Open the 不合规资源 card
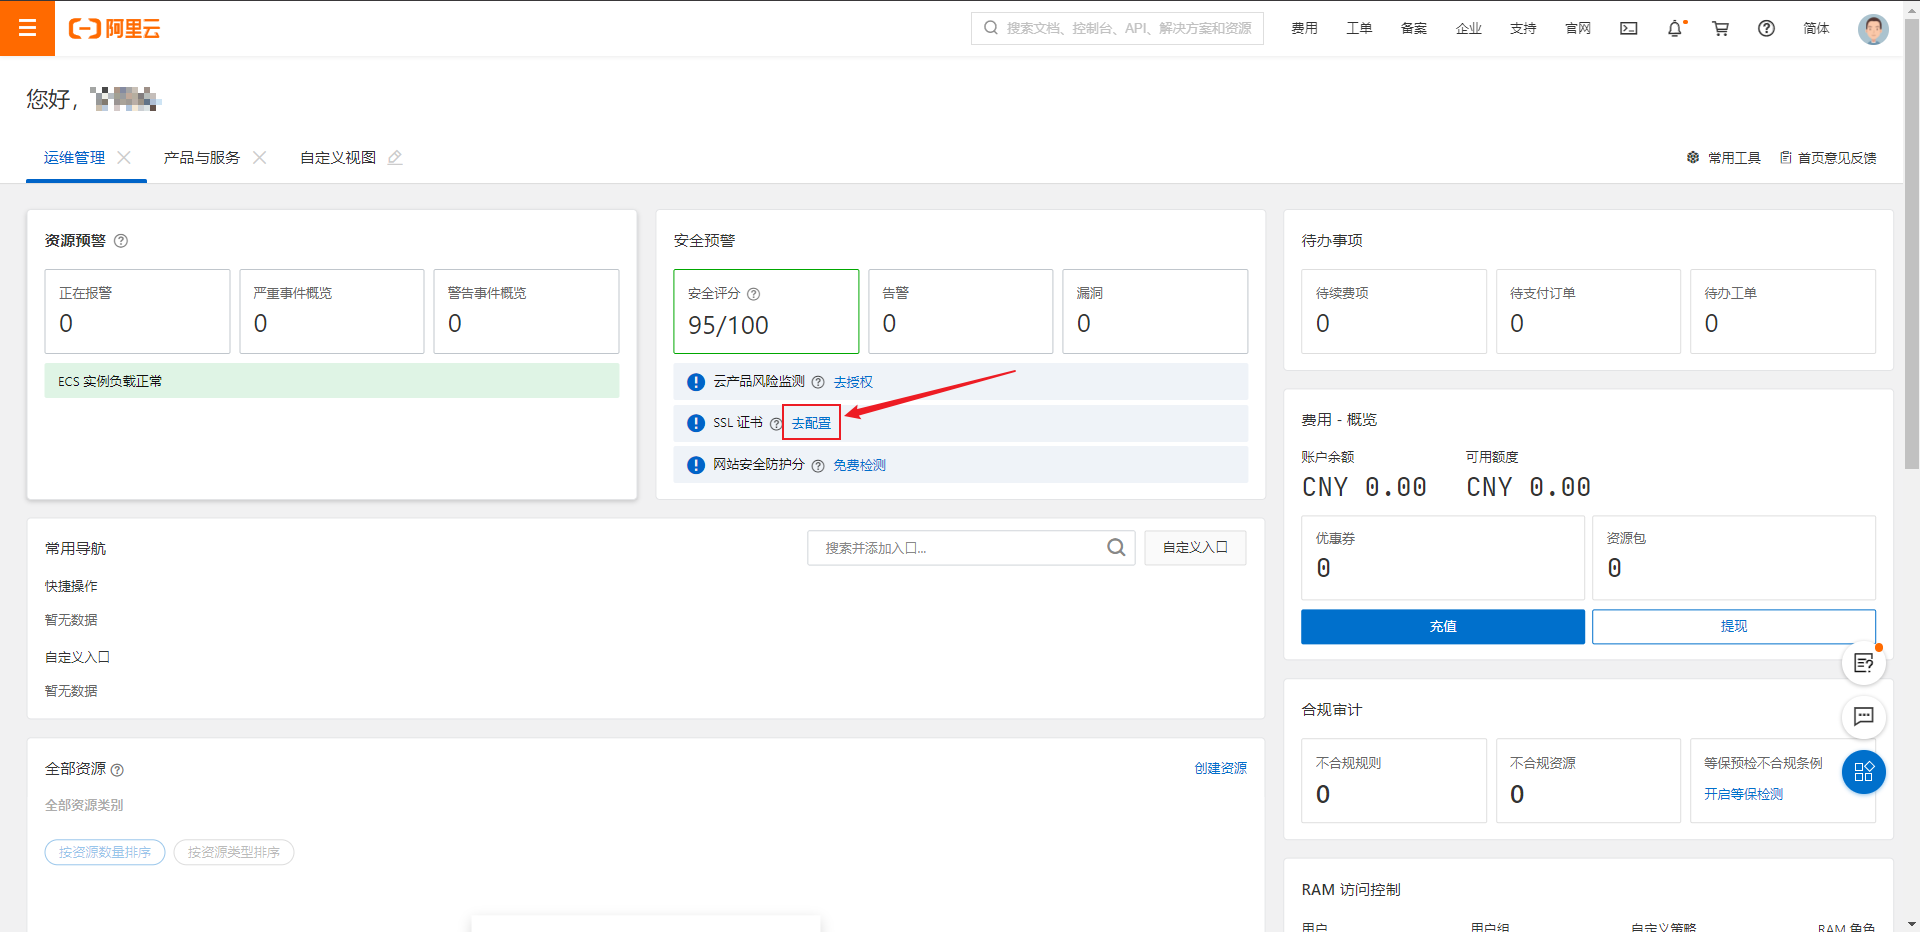This screenshot has width=1920, height=932. [x=1588, y=781]
